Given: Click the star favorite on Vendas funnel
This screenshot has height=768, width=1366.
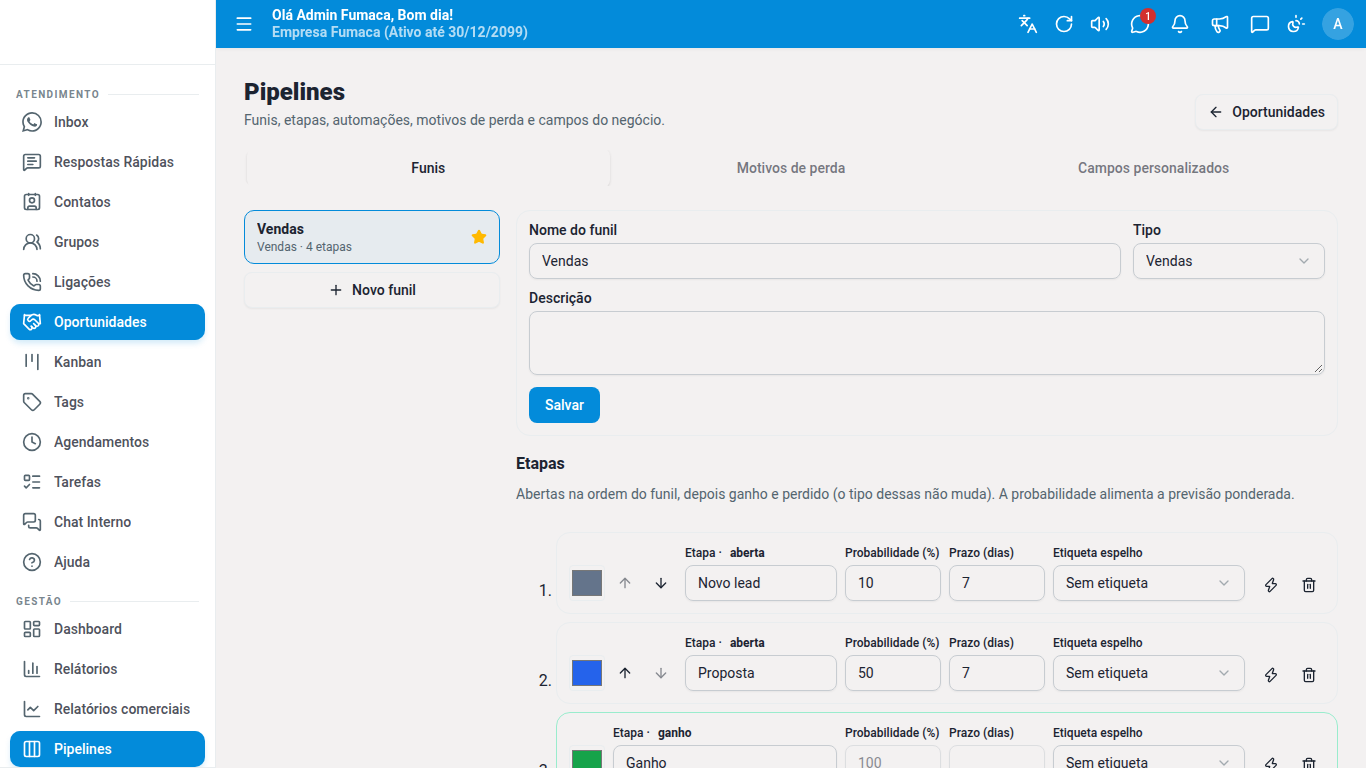Looking at the screenshot, I should (479, 237).
